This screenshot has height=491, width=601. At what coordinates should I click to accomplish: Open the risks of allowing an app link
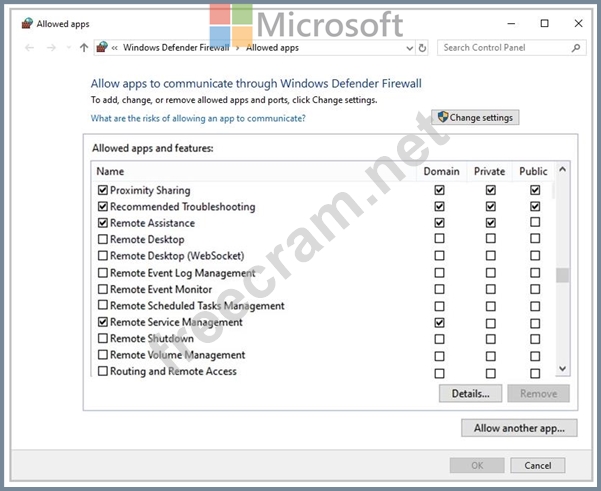(x=198, y=118)
